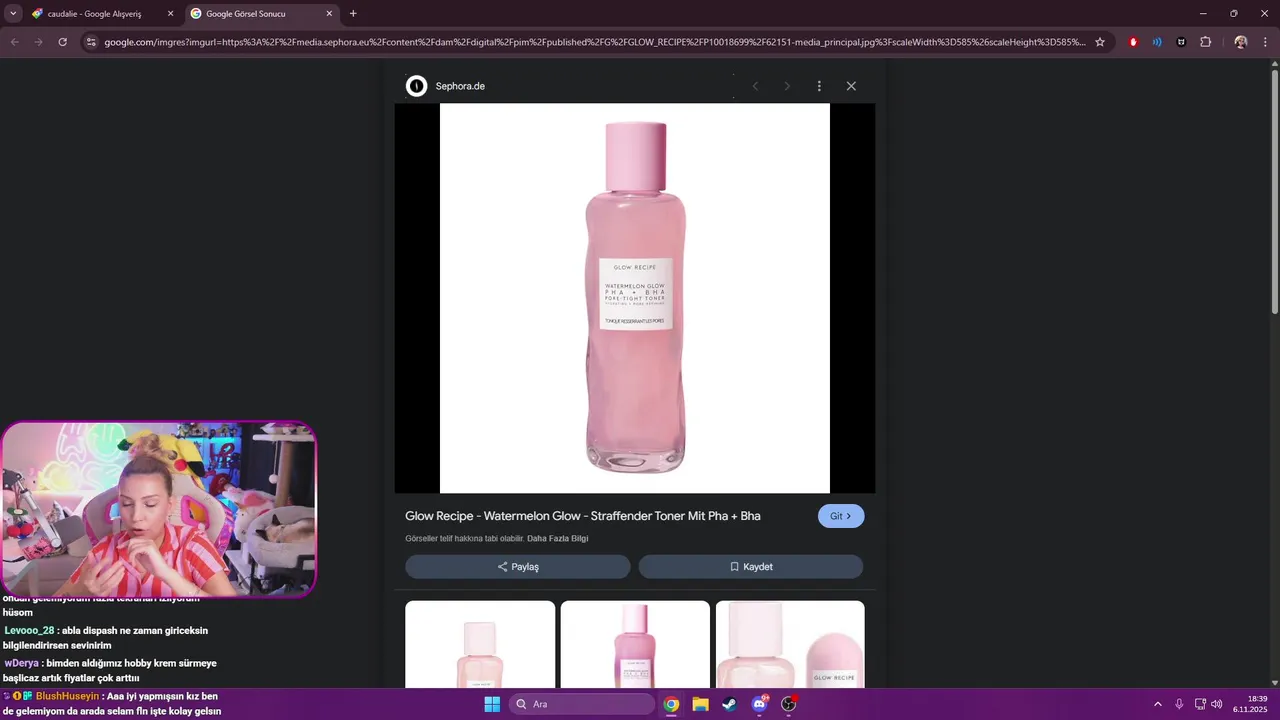Open Chrome's three-dot main menu

point(1265,42)
